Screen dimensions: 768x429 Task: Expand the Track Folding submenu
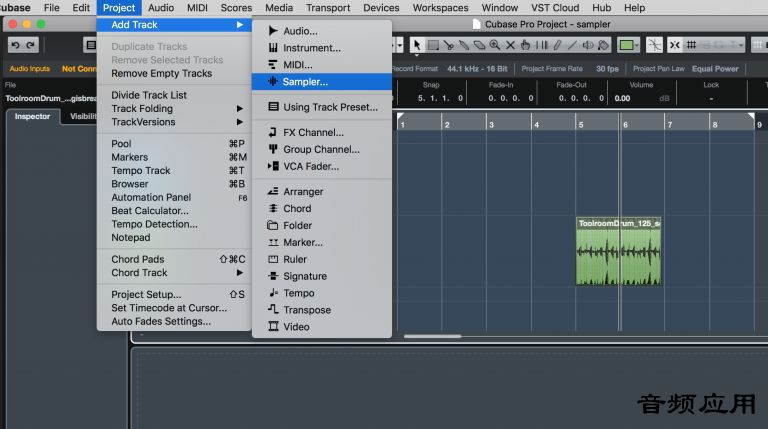click(240, 109)
